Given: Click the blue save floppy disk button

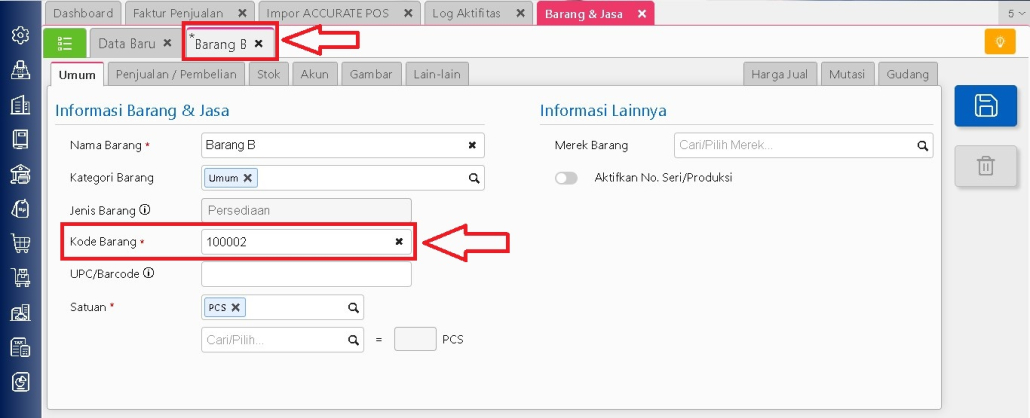Looking at the screenshot, I should (x=985, y=106).
